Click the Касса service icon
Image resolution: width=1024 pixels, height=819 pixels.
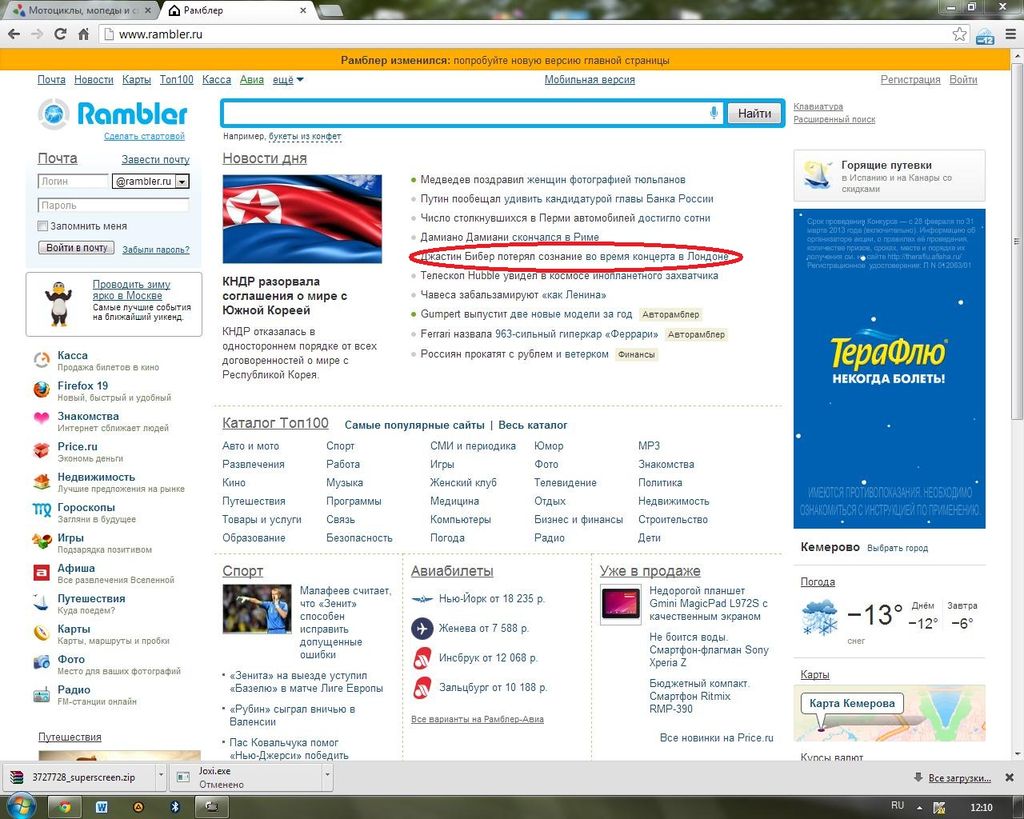[x=41, y=361]
